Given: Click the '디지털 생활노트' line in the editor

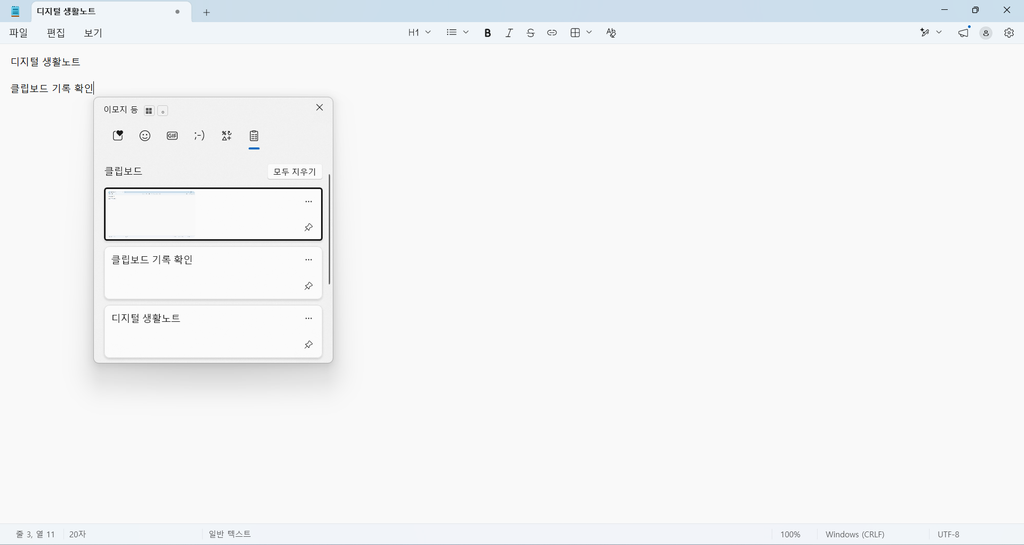Looking at the screenshot, I should pos(46,62).
